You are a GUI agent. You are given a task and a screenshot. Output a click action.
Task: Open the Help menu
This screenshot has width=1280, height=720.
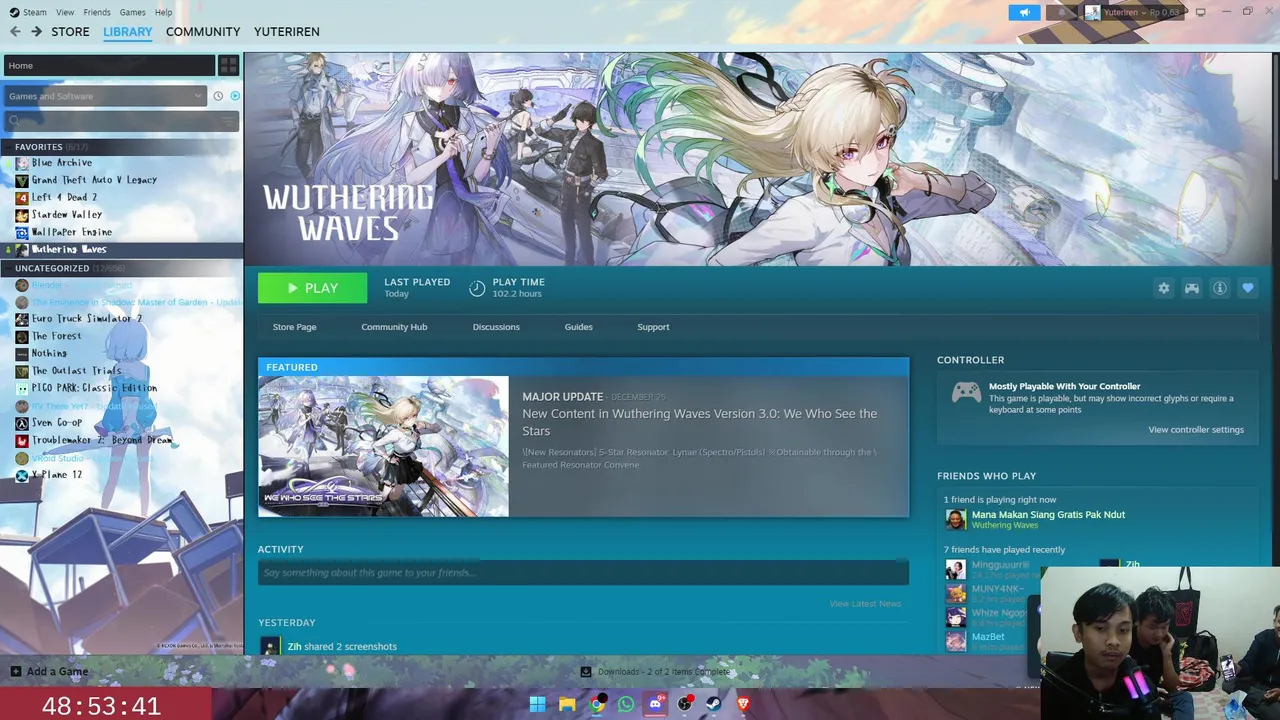coord(163,12)
